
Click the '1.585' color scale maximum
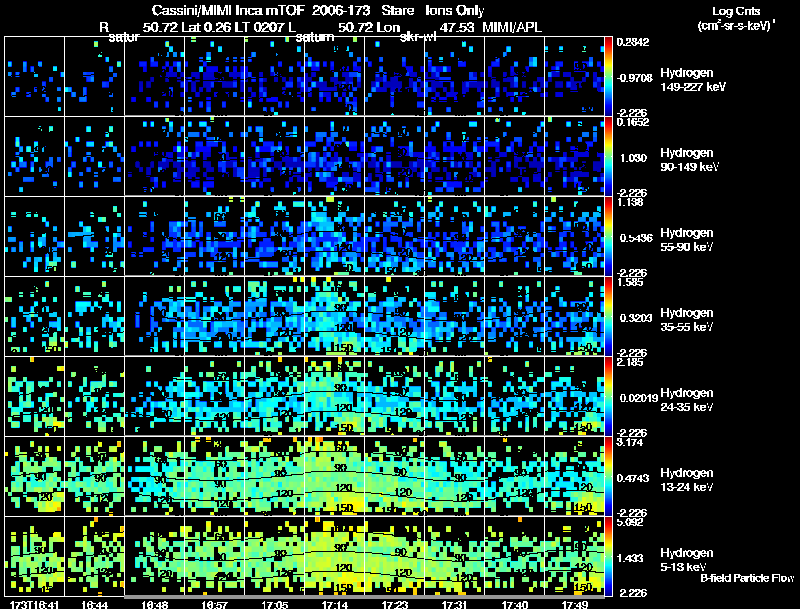[x=630, y=282]
